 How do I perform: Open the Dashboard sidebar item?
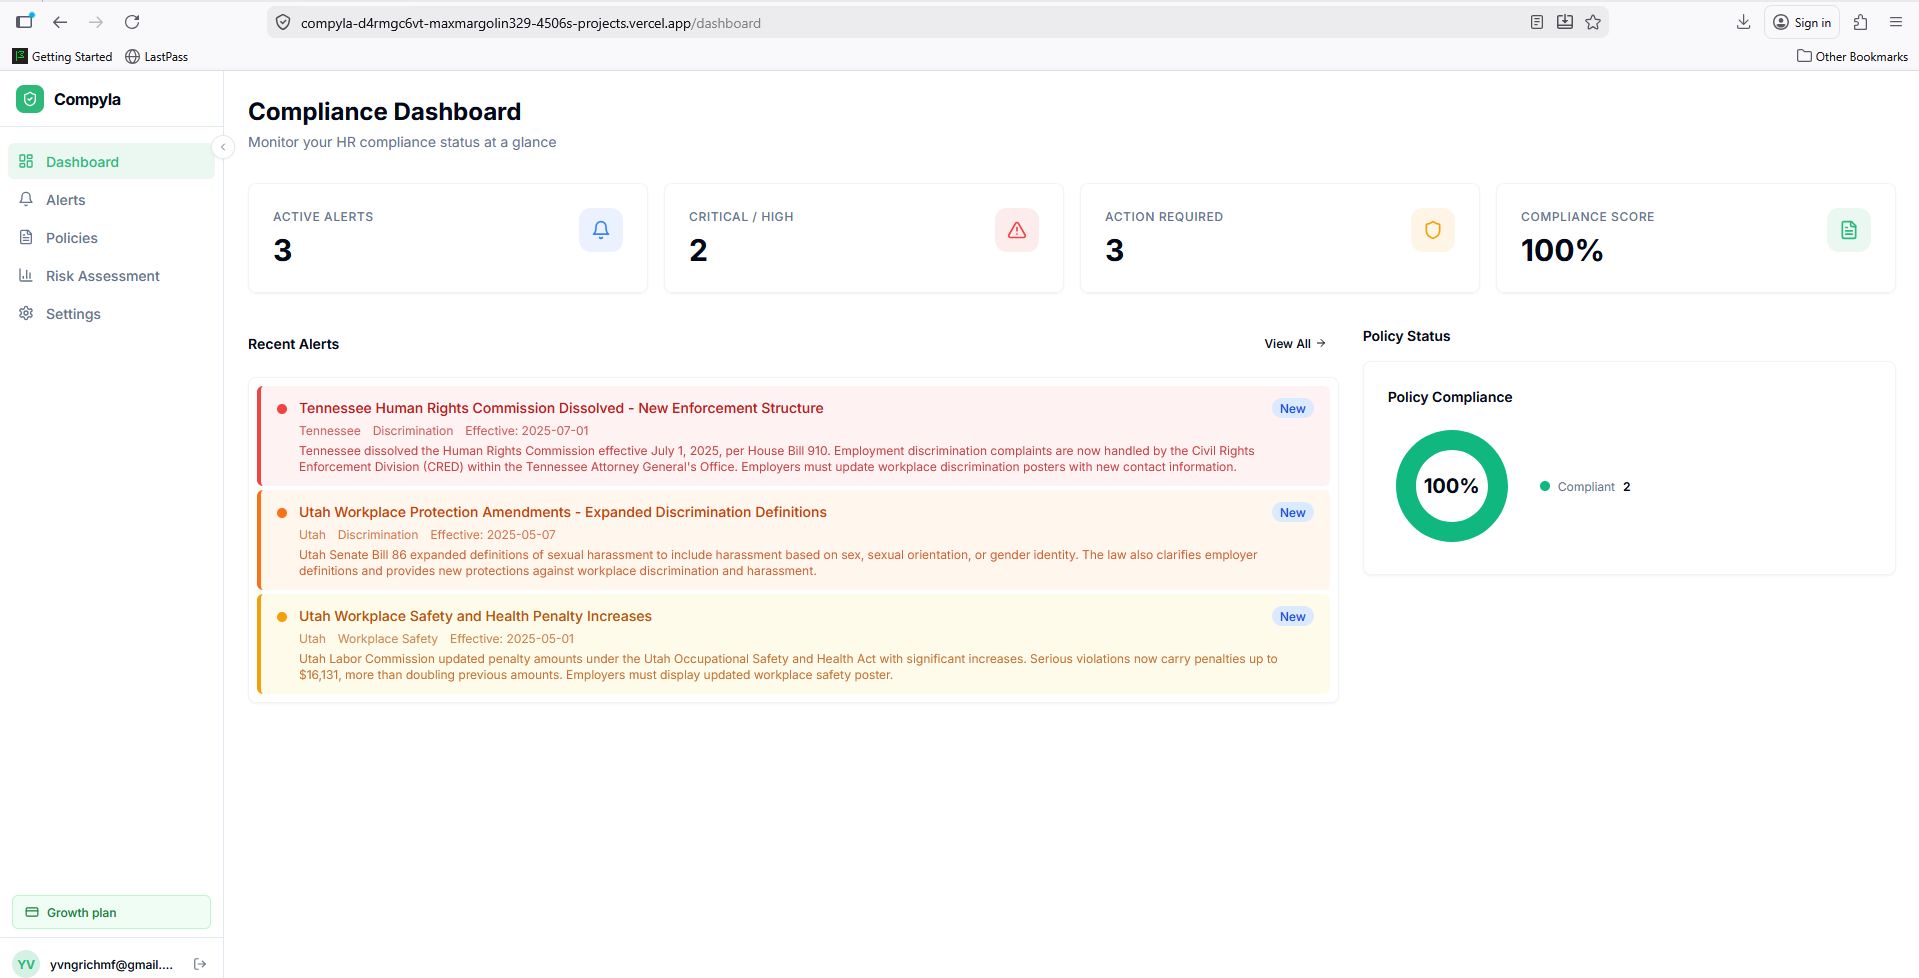[x=111, y=162]
